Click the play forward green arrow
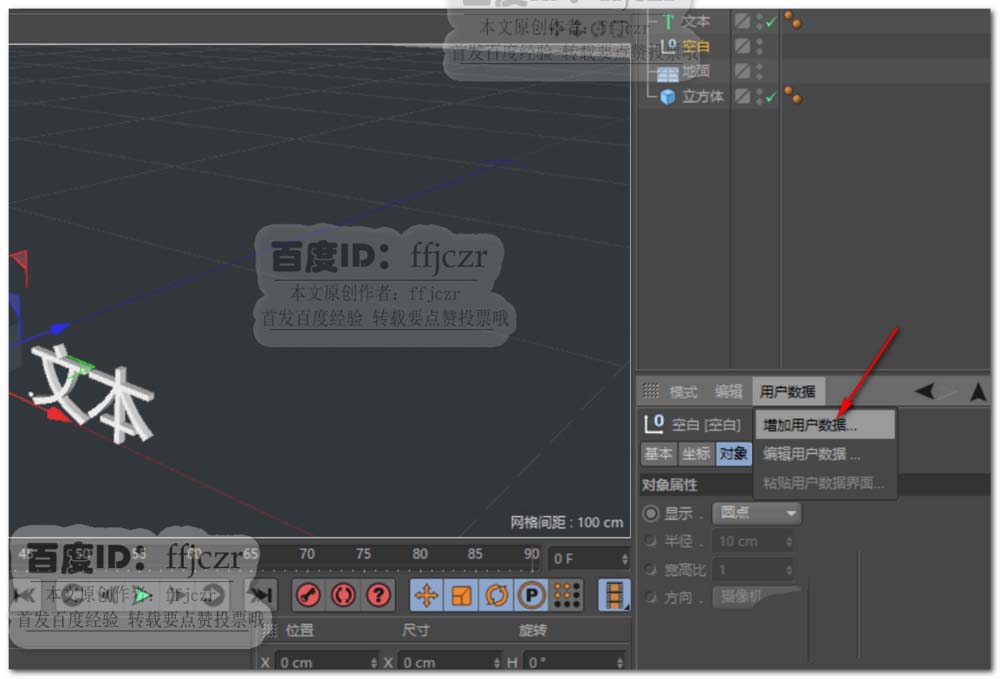 pos(142,595)
